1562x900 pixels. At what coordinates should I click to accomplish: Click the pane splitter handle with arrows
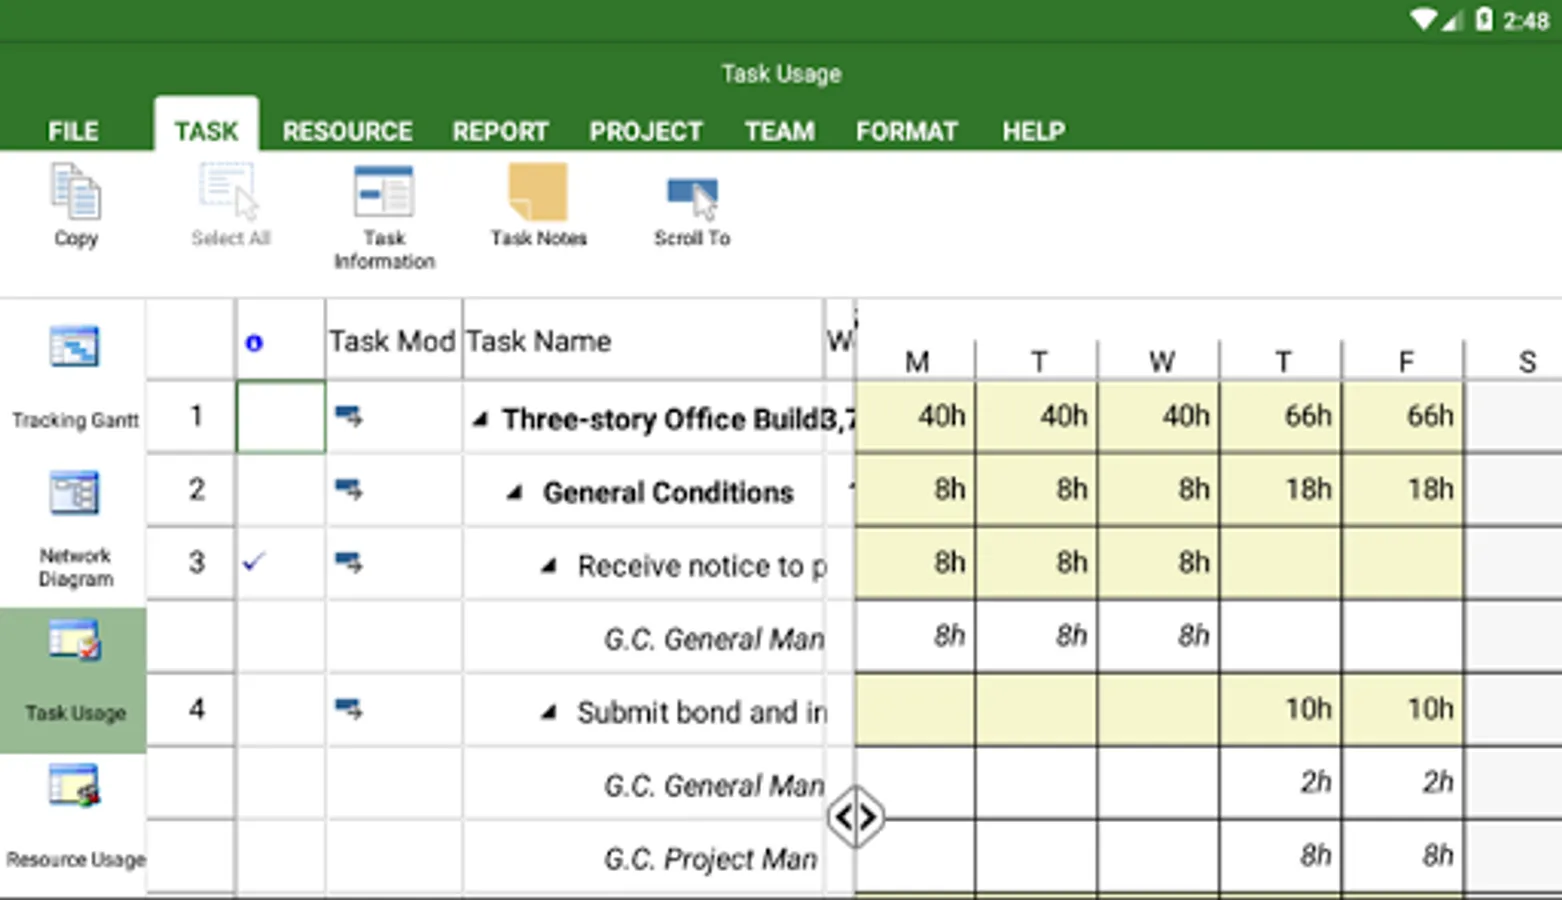[856, 817]
